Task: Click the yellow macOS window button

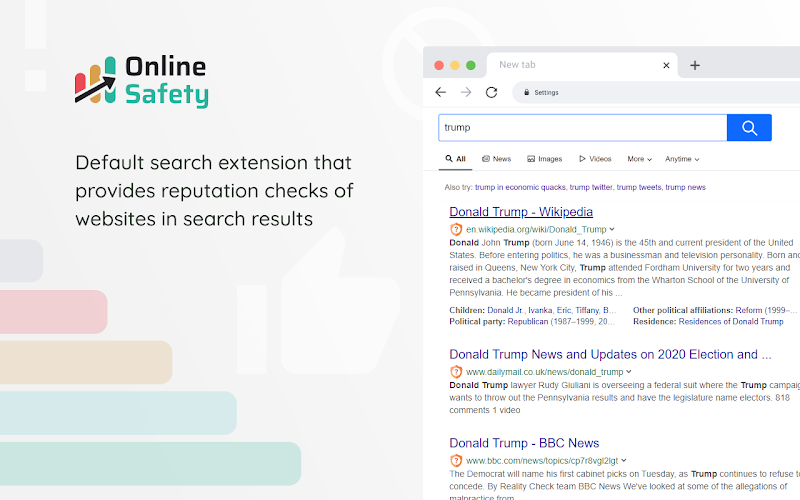Action: pos(455,65)
